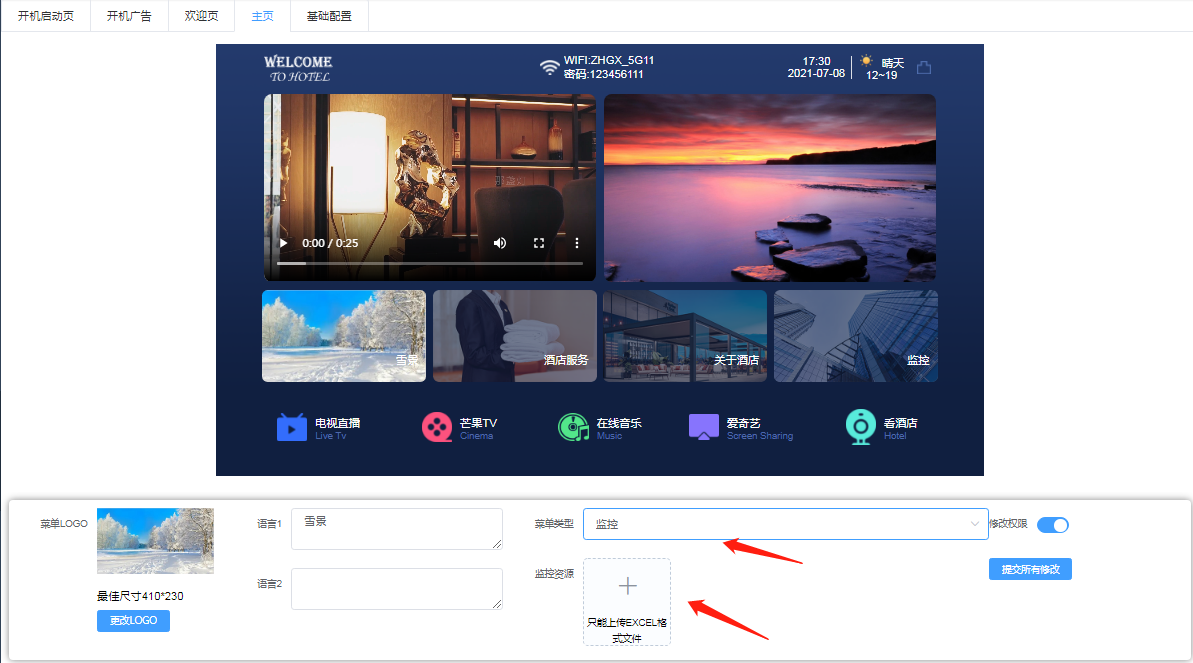
Task: Open the 基础配置 tab
Action: tap(329, 16)
